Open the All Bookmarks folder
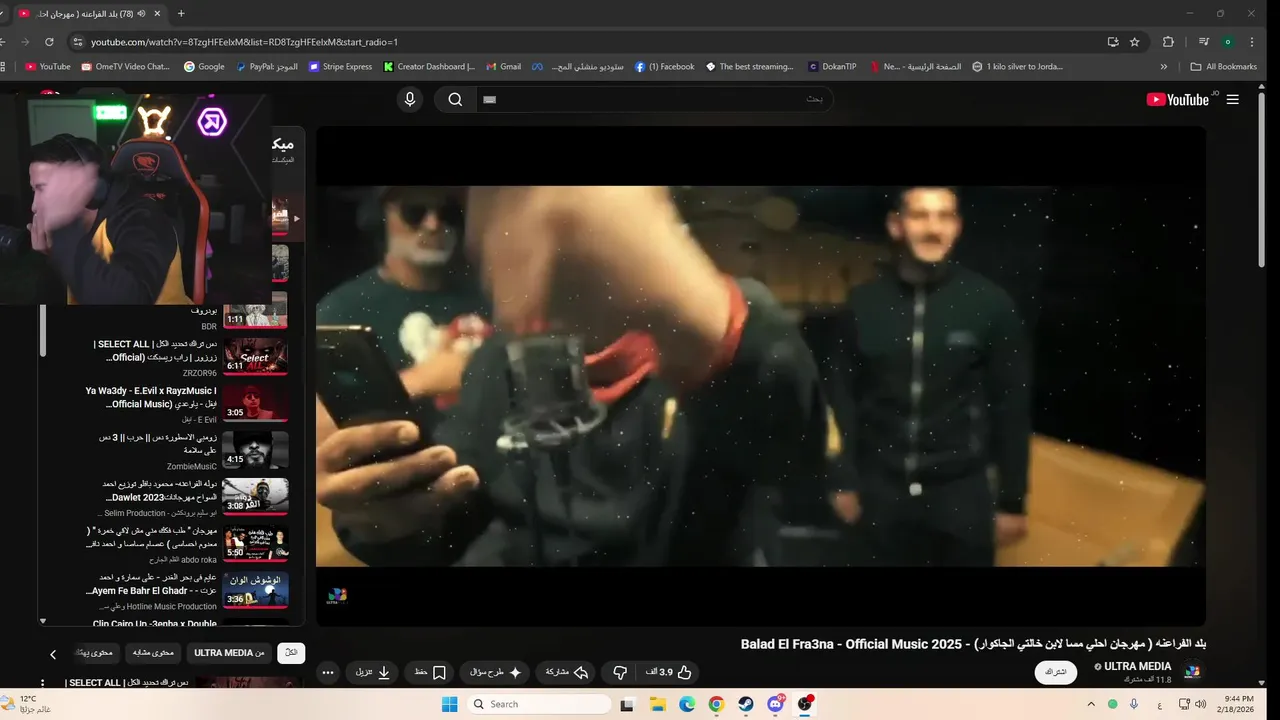Image resolution: width=1280 pixels, height=720 pixels. coord(1223,67)
